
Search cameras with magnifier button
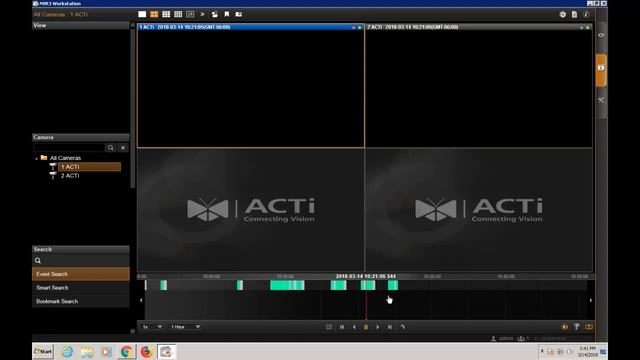111,147
